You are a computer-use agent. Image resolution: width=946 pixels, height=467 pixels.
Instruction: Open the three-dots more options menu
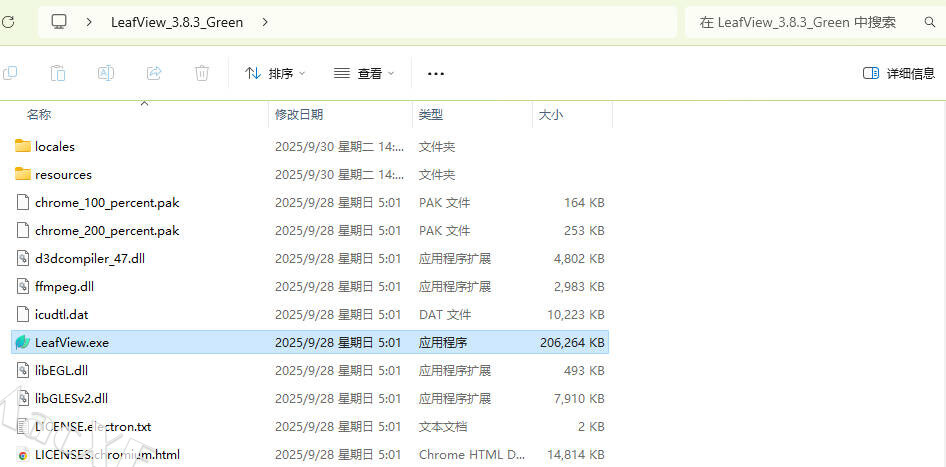click(x=435, y=73)
